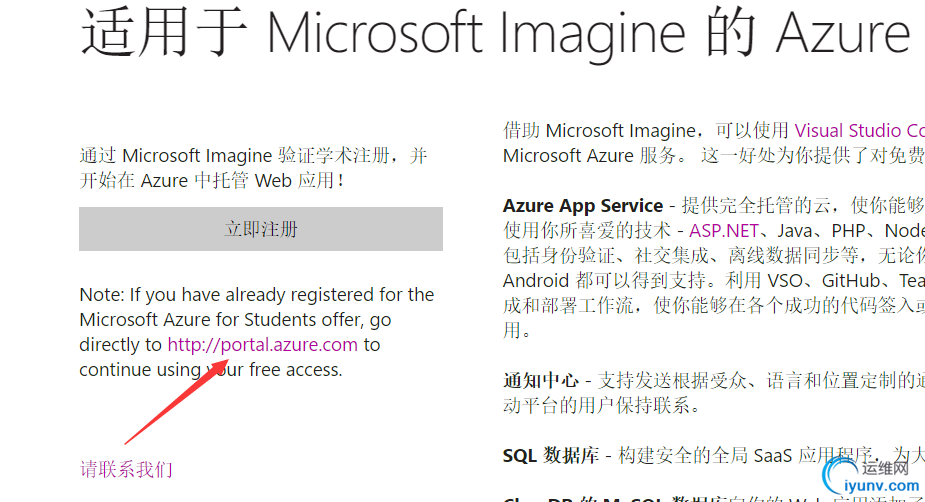Select the SQL 数据库 heading
The image size is (925, 502).
550,455
